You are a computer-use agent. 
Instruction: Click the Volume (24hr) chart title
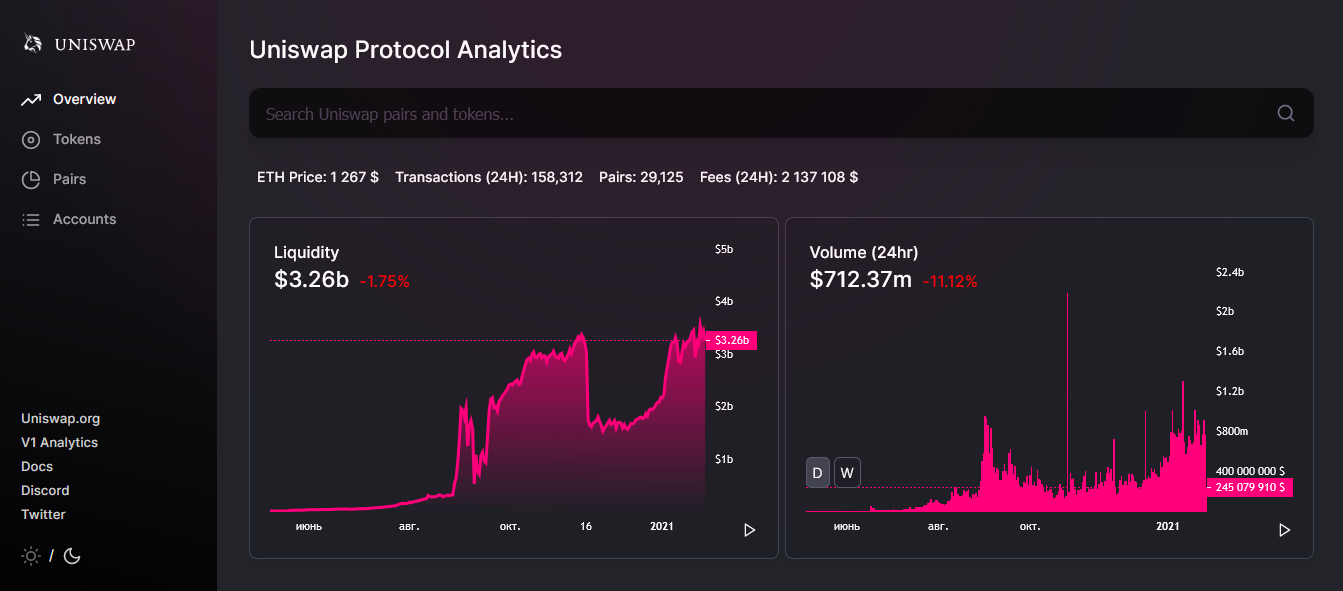(864, 252)
